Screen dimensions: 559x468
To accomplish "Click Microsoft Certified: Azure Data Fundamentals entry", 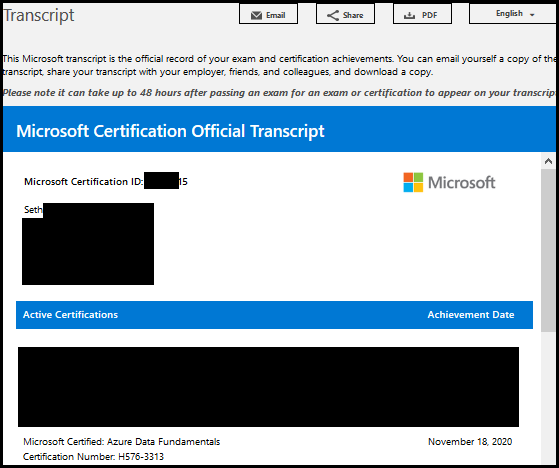I will tap(122, 442).
